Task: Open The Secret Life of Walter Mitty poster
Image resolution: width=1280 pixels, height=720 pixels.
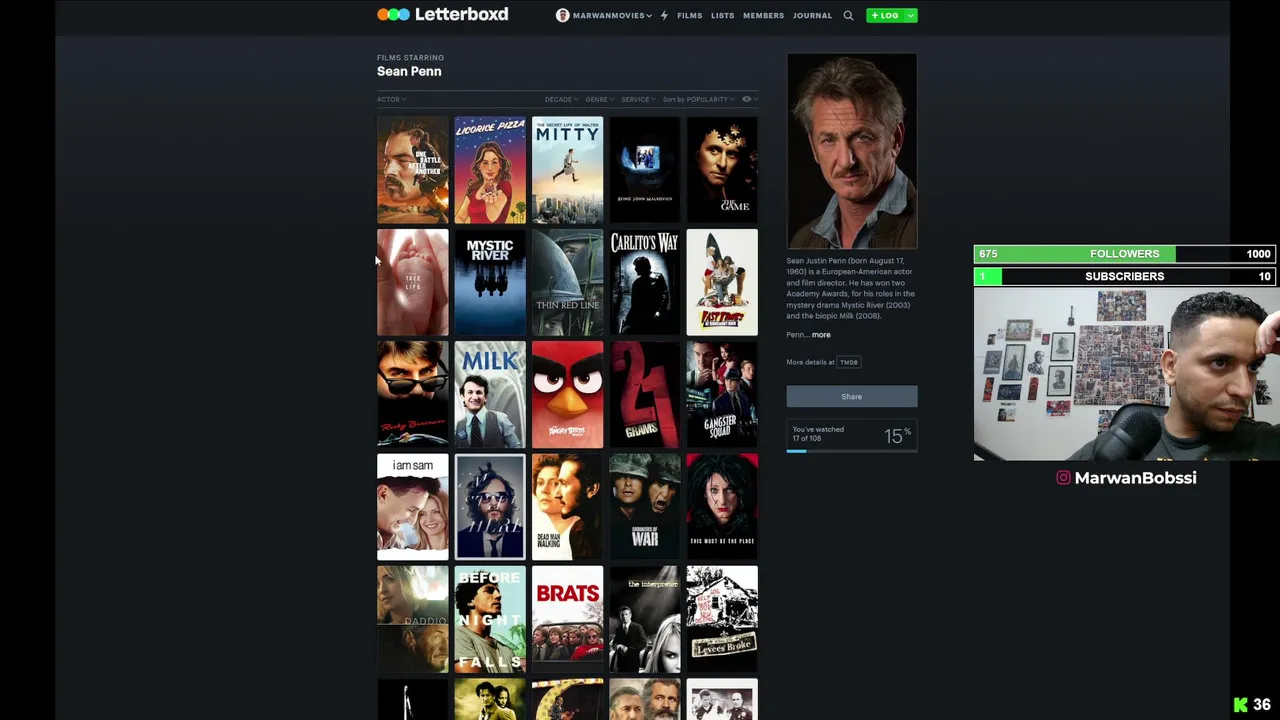Action: 567,170
